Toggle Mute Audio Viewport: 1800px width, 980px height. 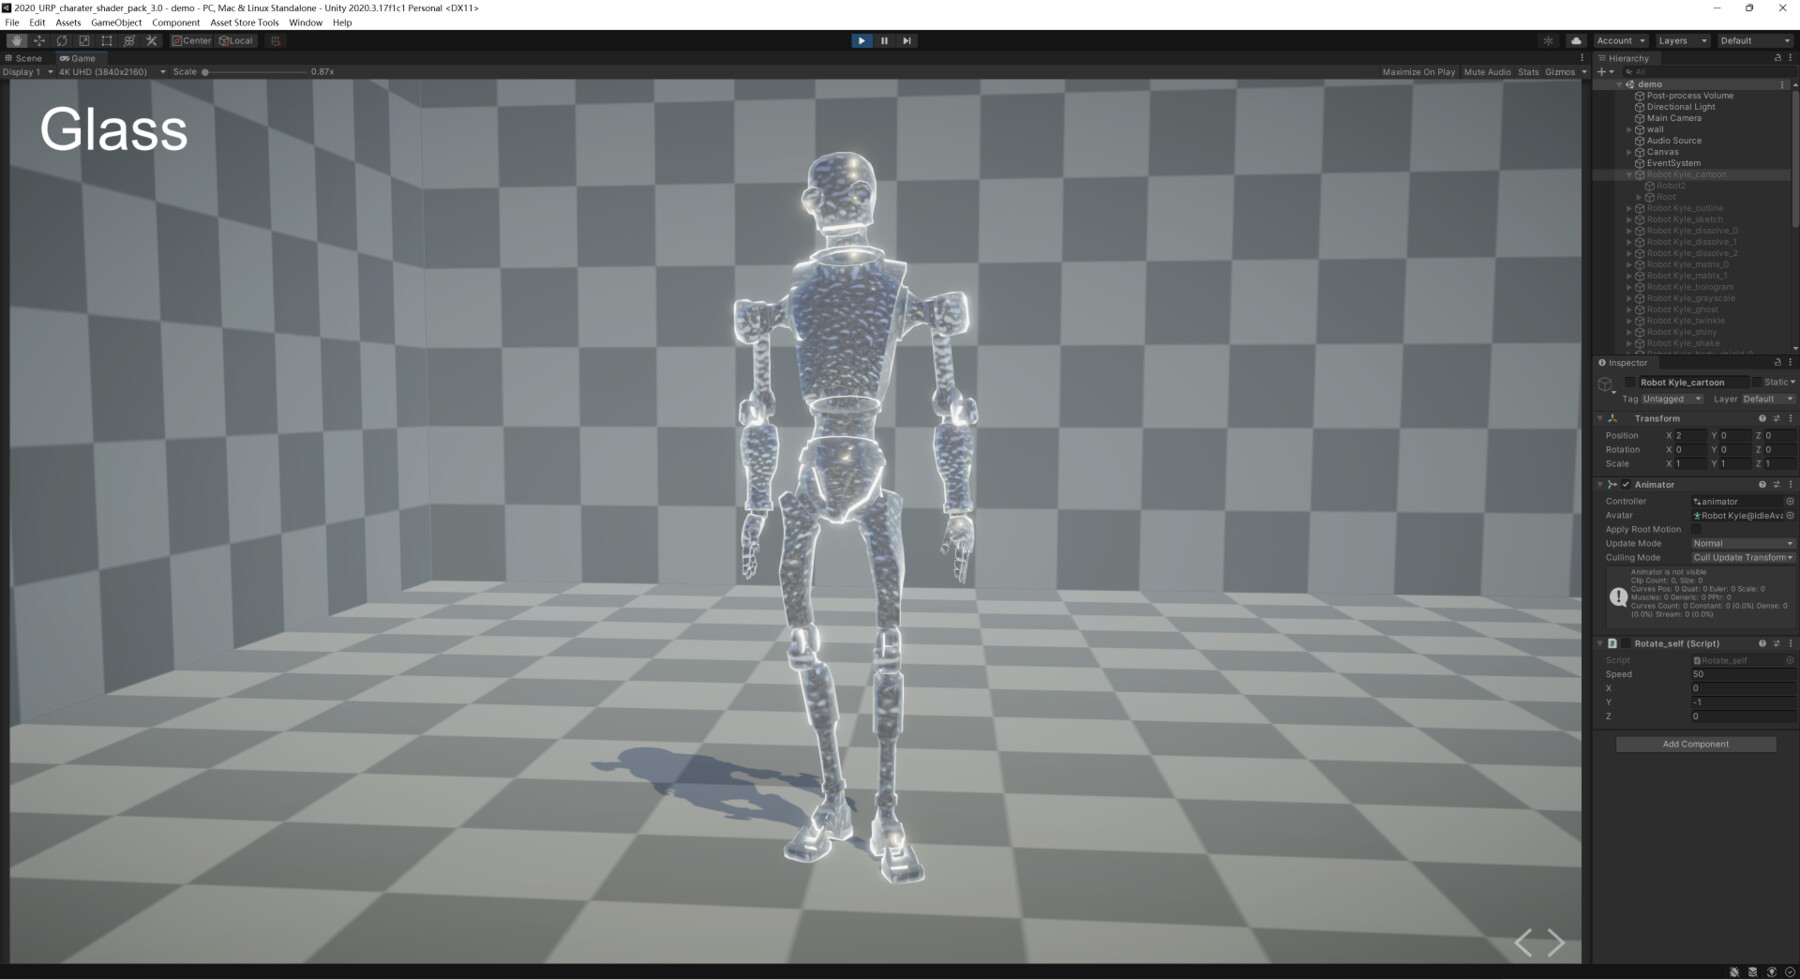[1487, 72]
